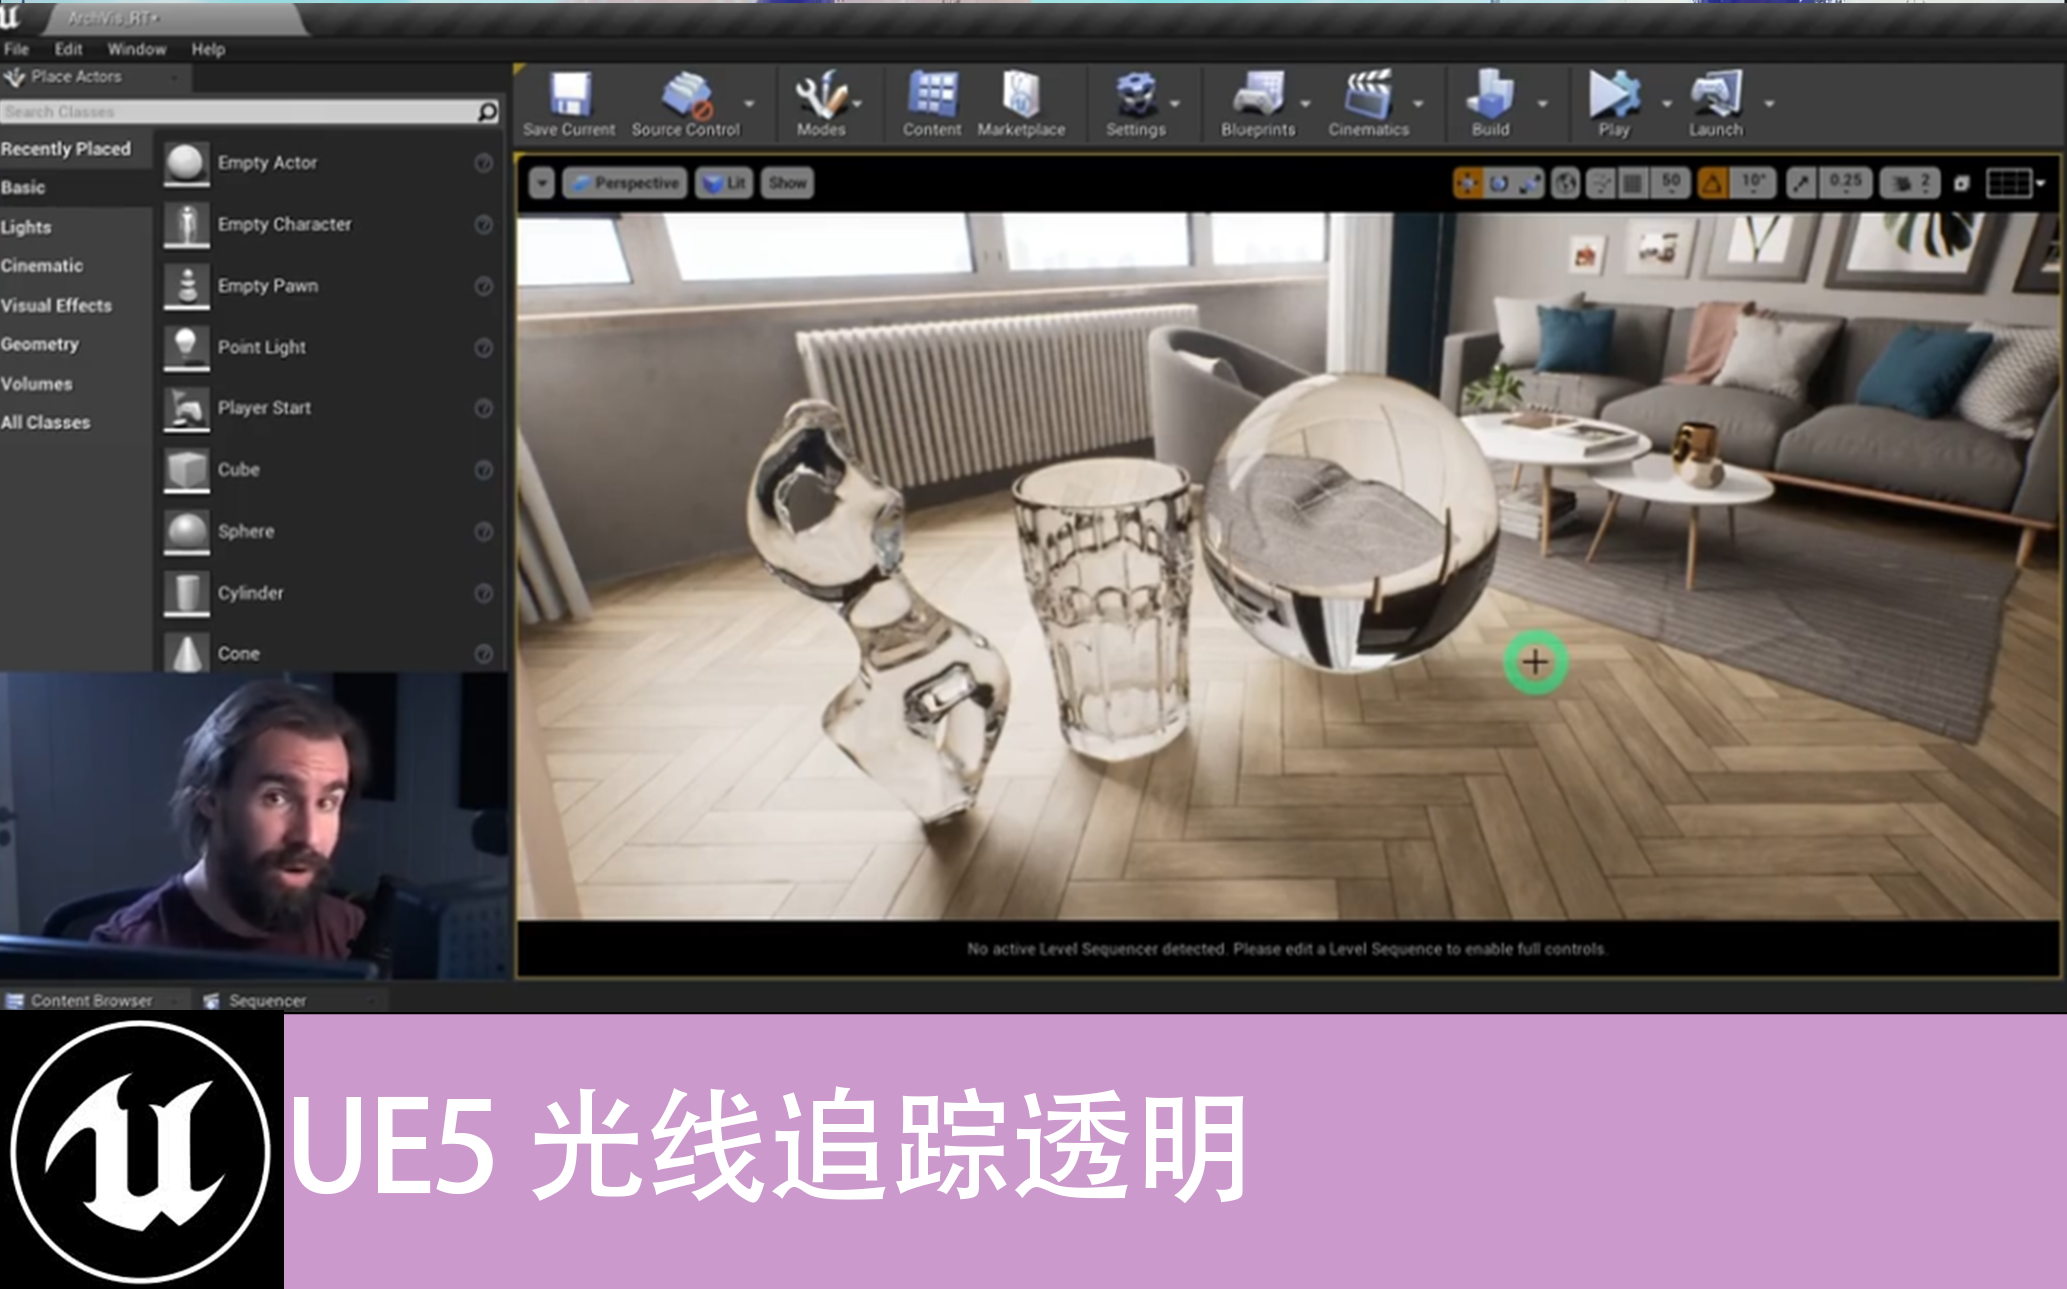Screen dimensions: 2067x1289
Task: Switch to the Sequencer tab
Action: pos(267,1000)
